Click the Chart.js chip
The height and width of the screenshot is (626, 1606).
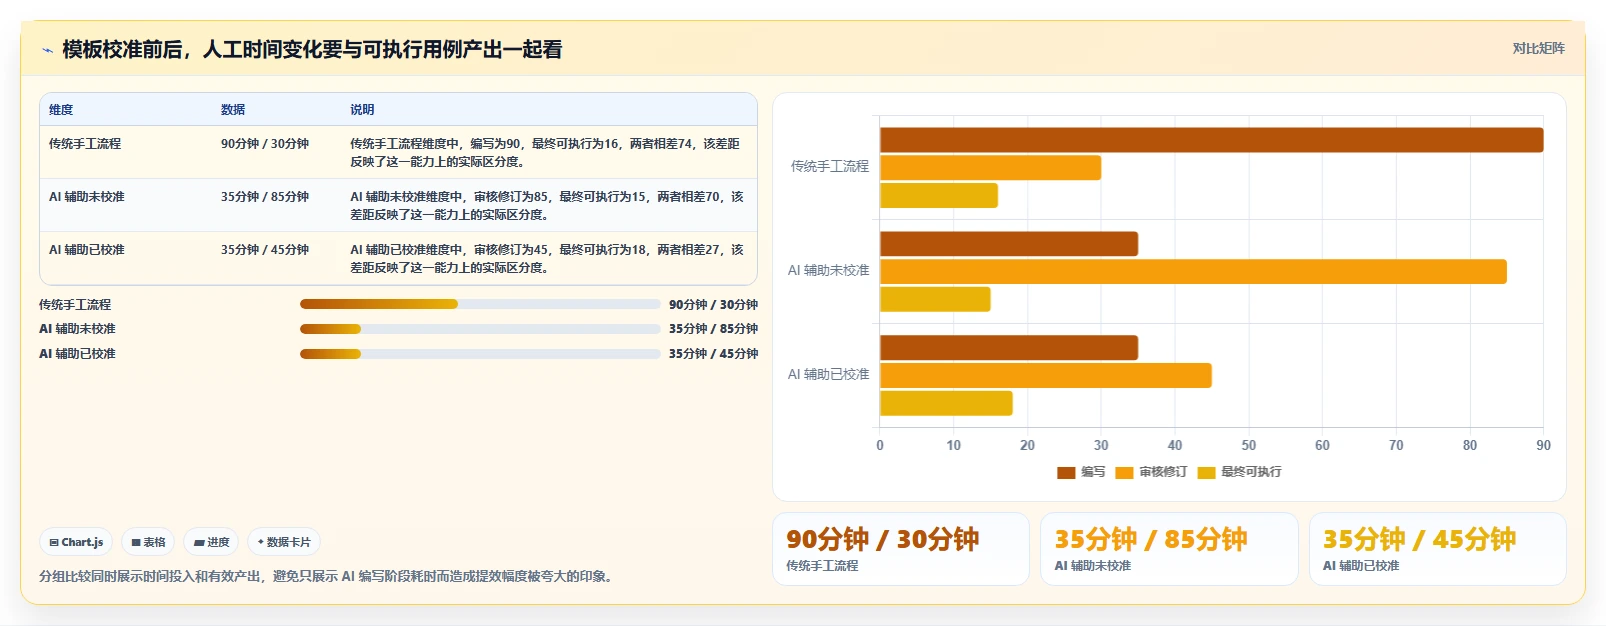click(x=76, y=542)
